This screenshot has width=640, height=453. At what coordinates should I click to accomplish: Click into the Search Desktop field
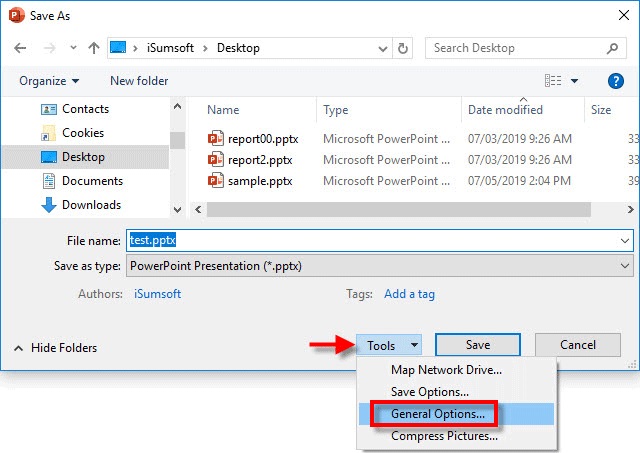(515, 48)
